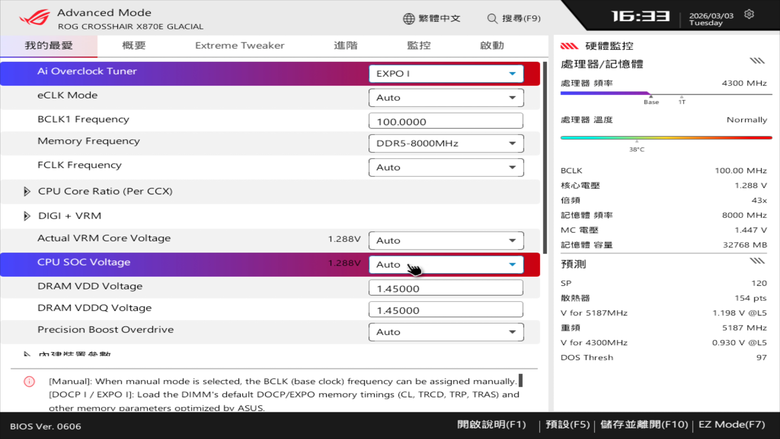Click the Ai Overclock Tuner label
This screenshot has width=780, height=439.
click(x=87, y=71)
